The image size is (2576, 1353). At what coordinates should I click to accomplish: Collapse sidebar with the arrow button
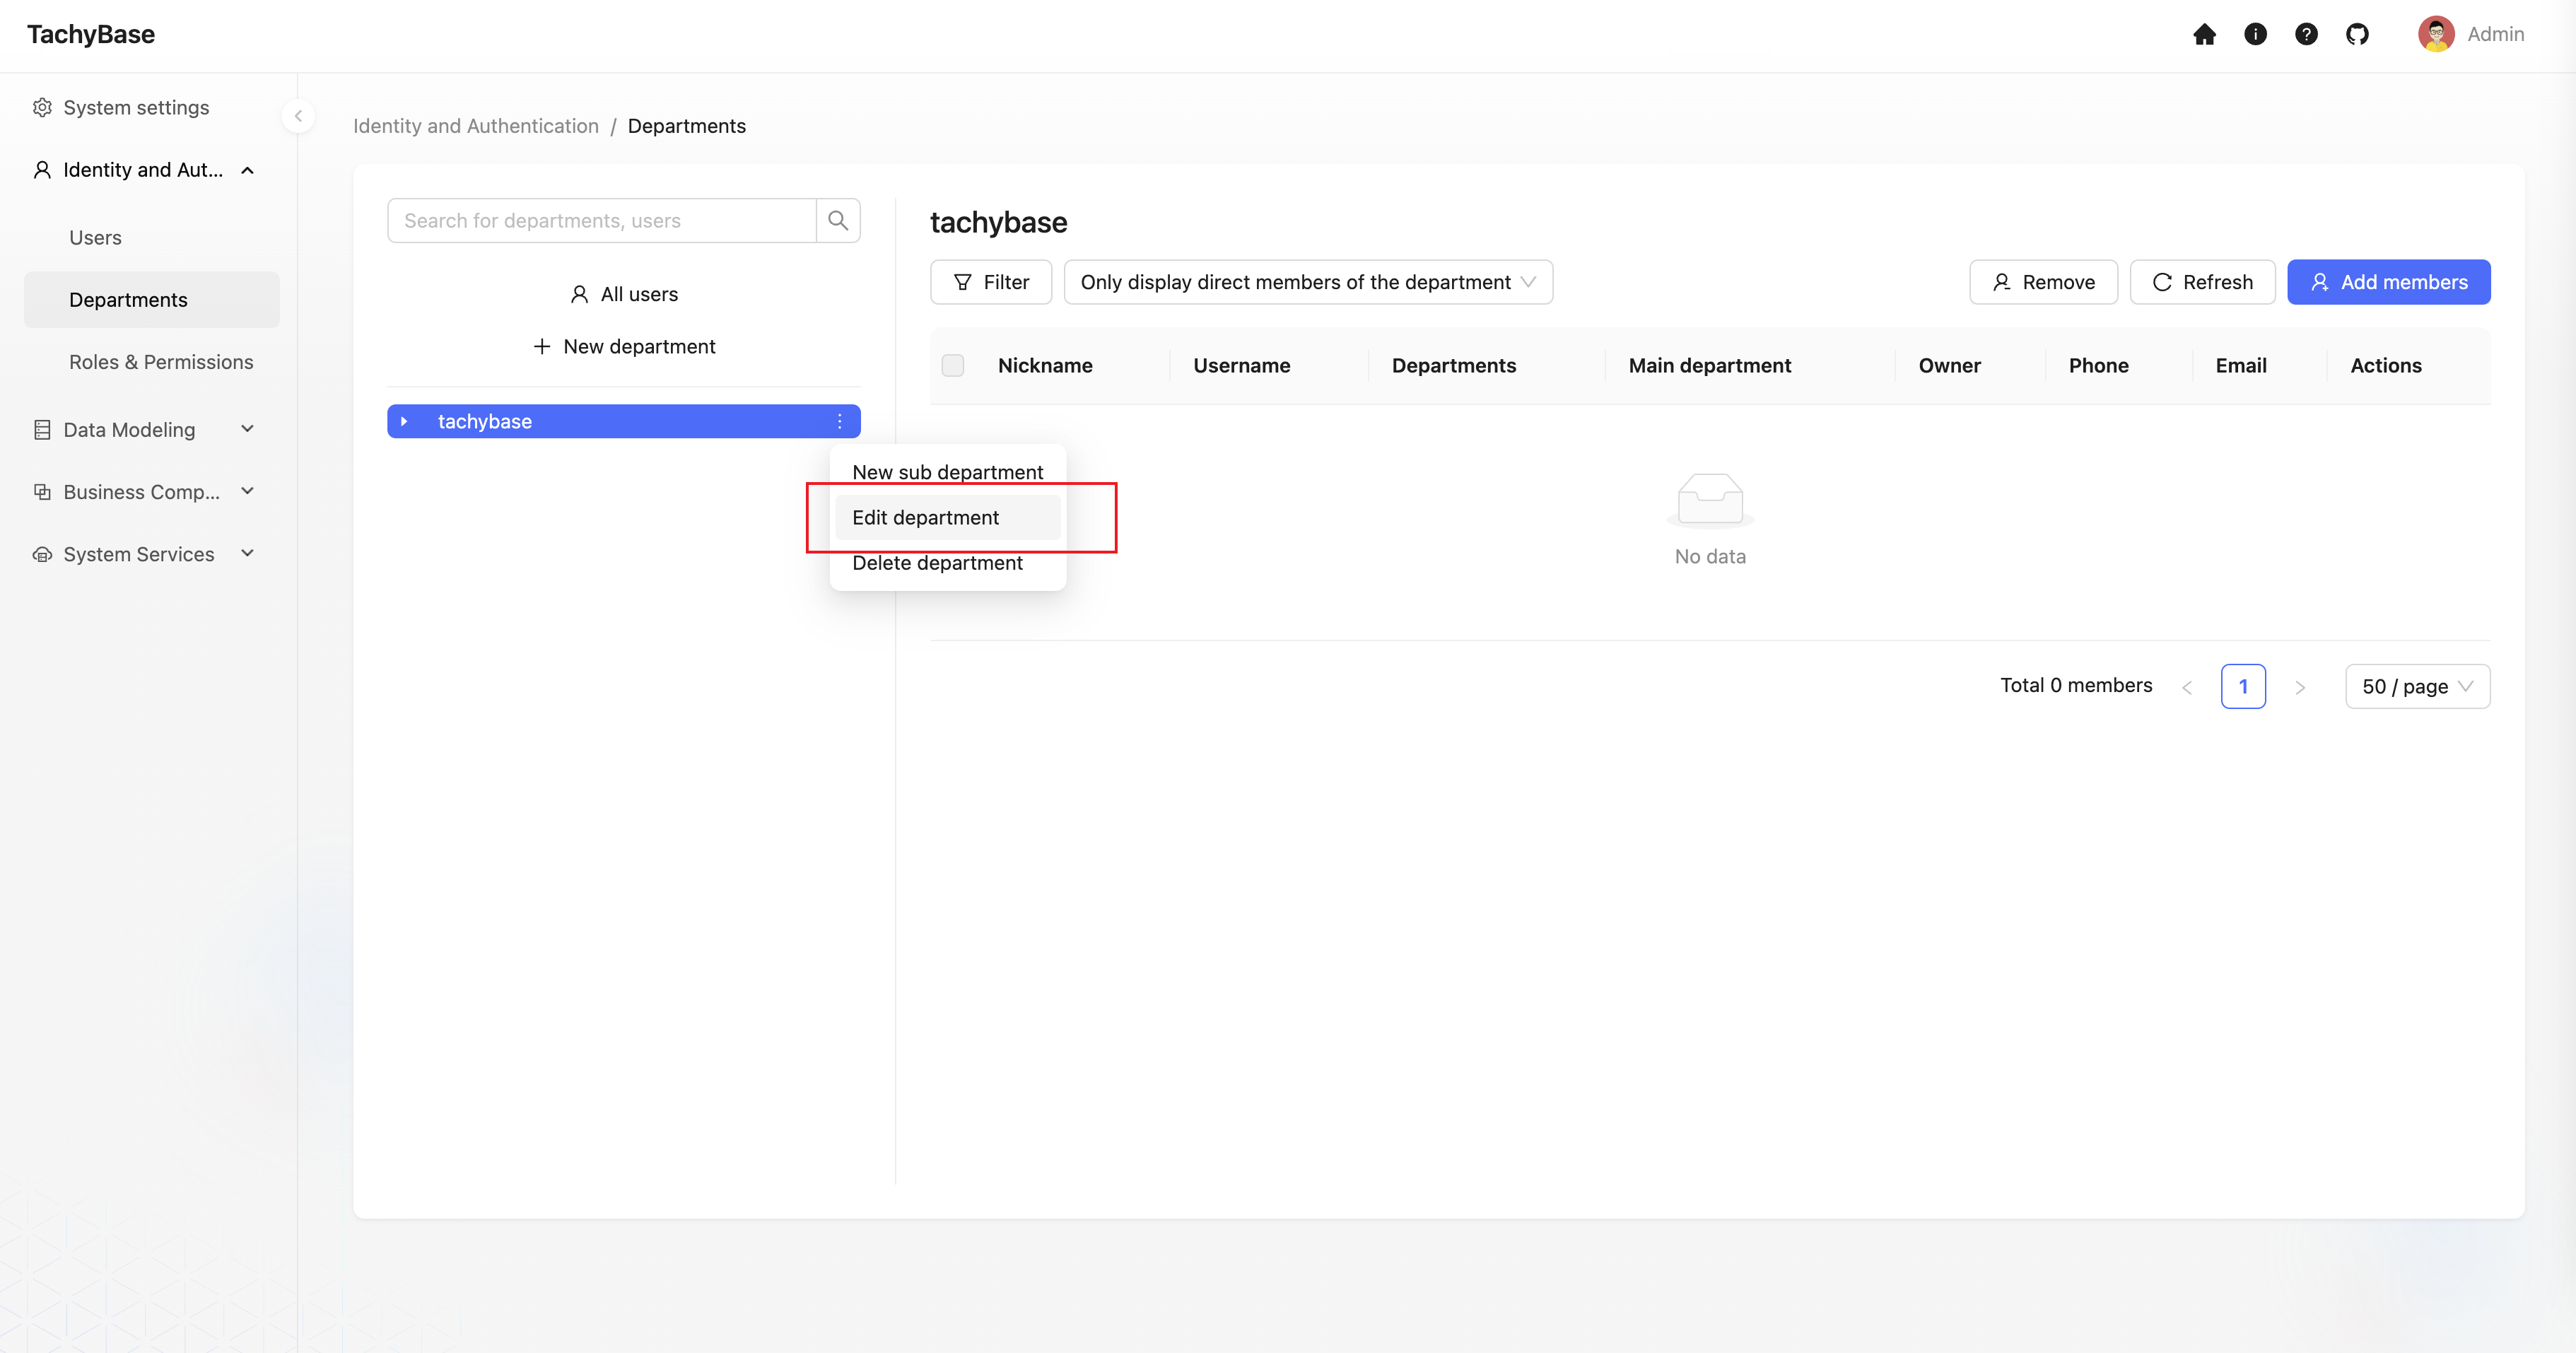click(x=298, y=116)
